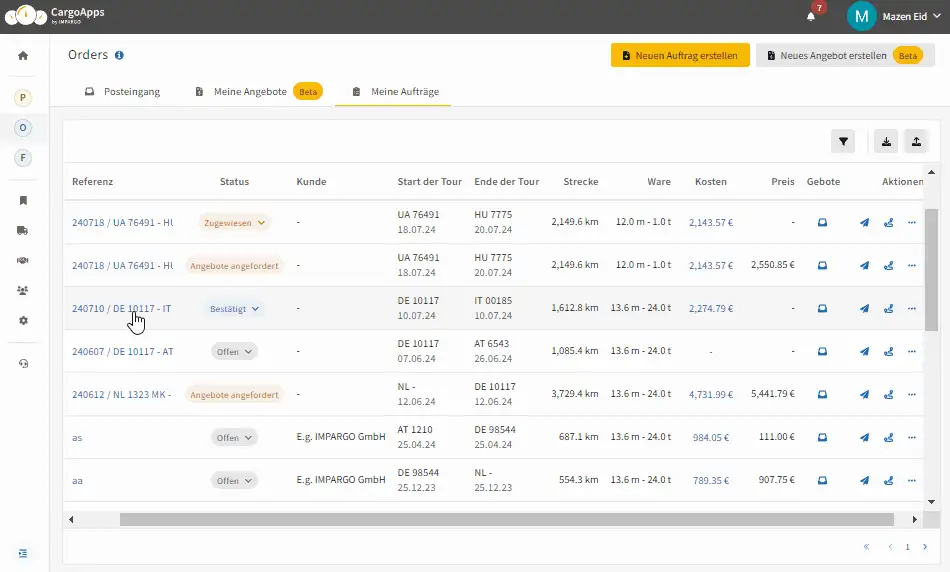950x572 pixels.
Task: Switch to the Posteingang tab
Action: coord(122,91)
